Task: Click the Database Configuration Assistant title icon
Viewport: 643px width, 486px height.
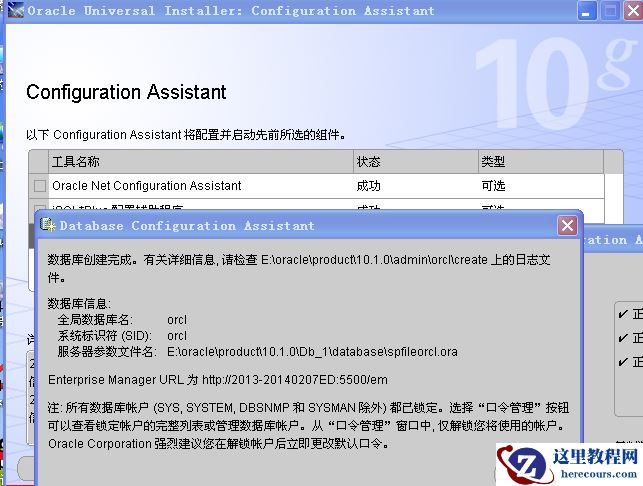Action: 47,225
